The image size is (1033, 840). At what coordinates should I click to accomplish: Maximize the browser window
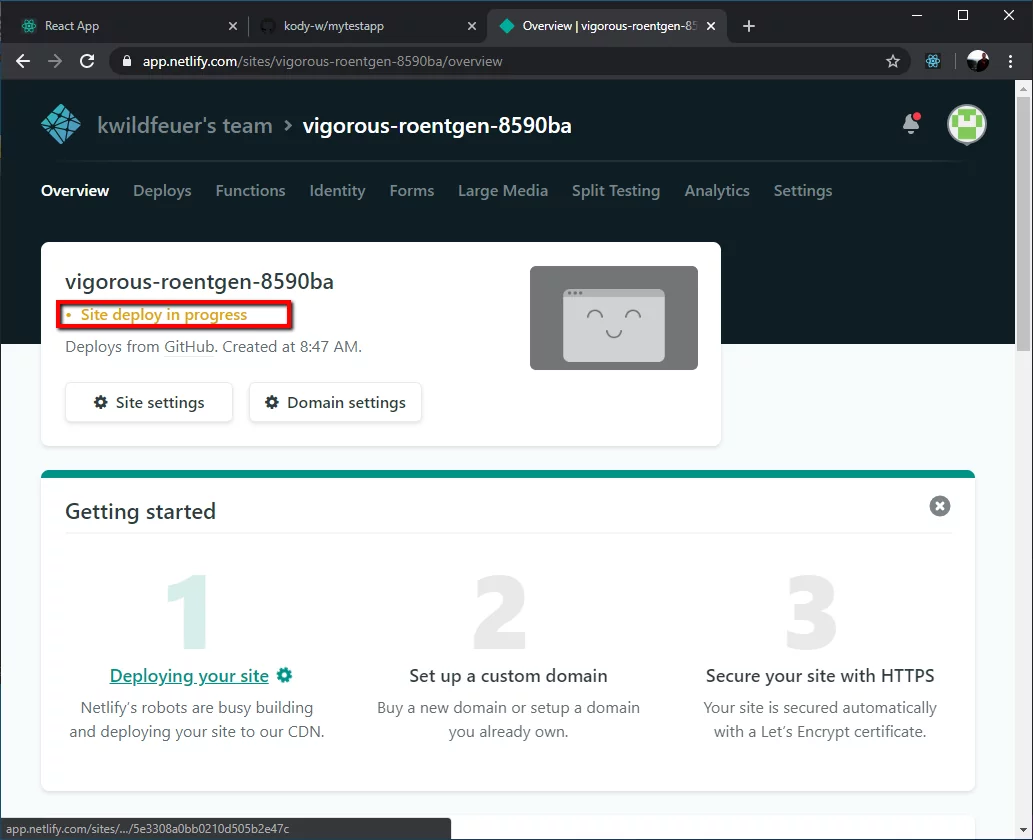[963, 15]
